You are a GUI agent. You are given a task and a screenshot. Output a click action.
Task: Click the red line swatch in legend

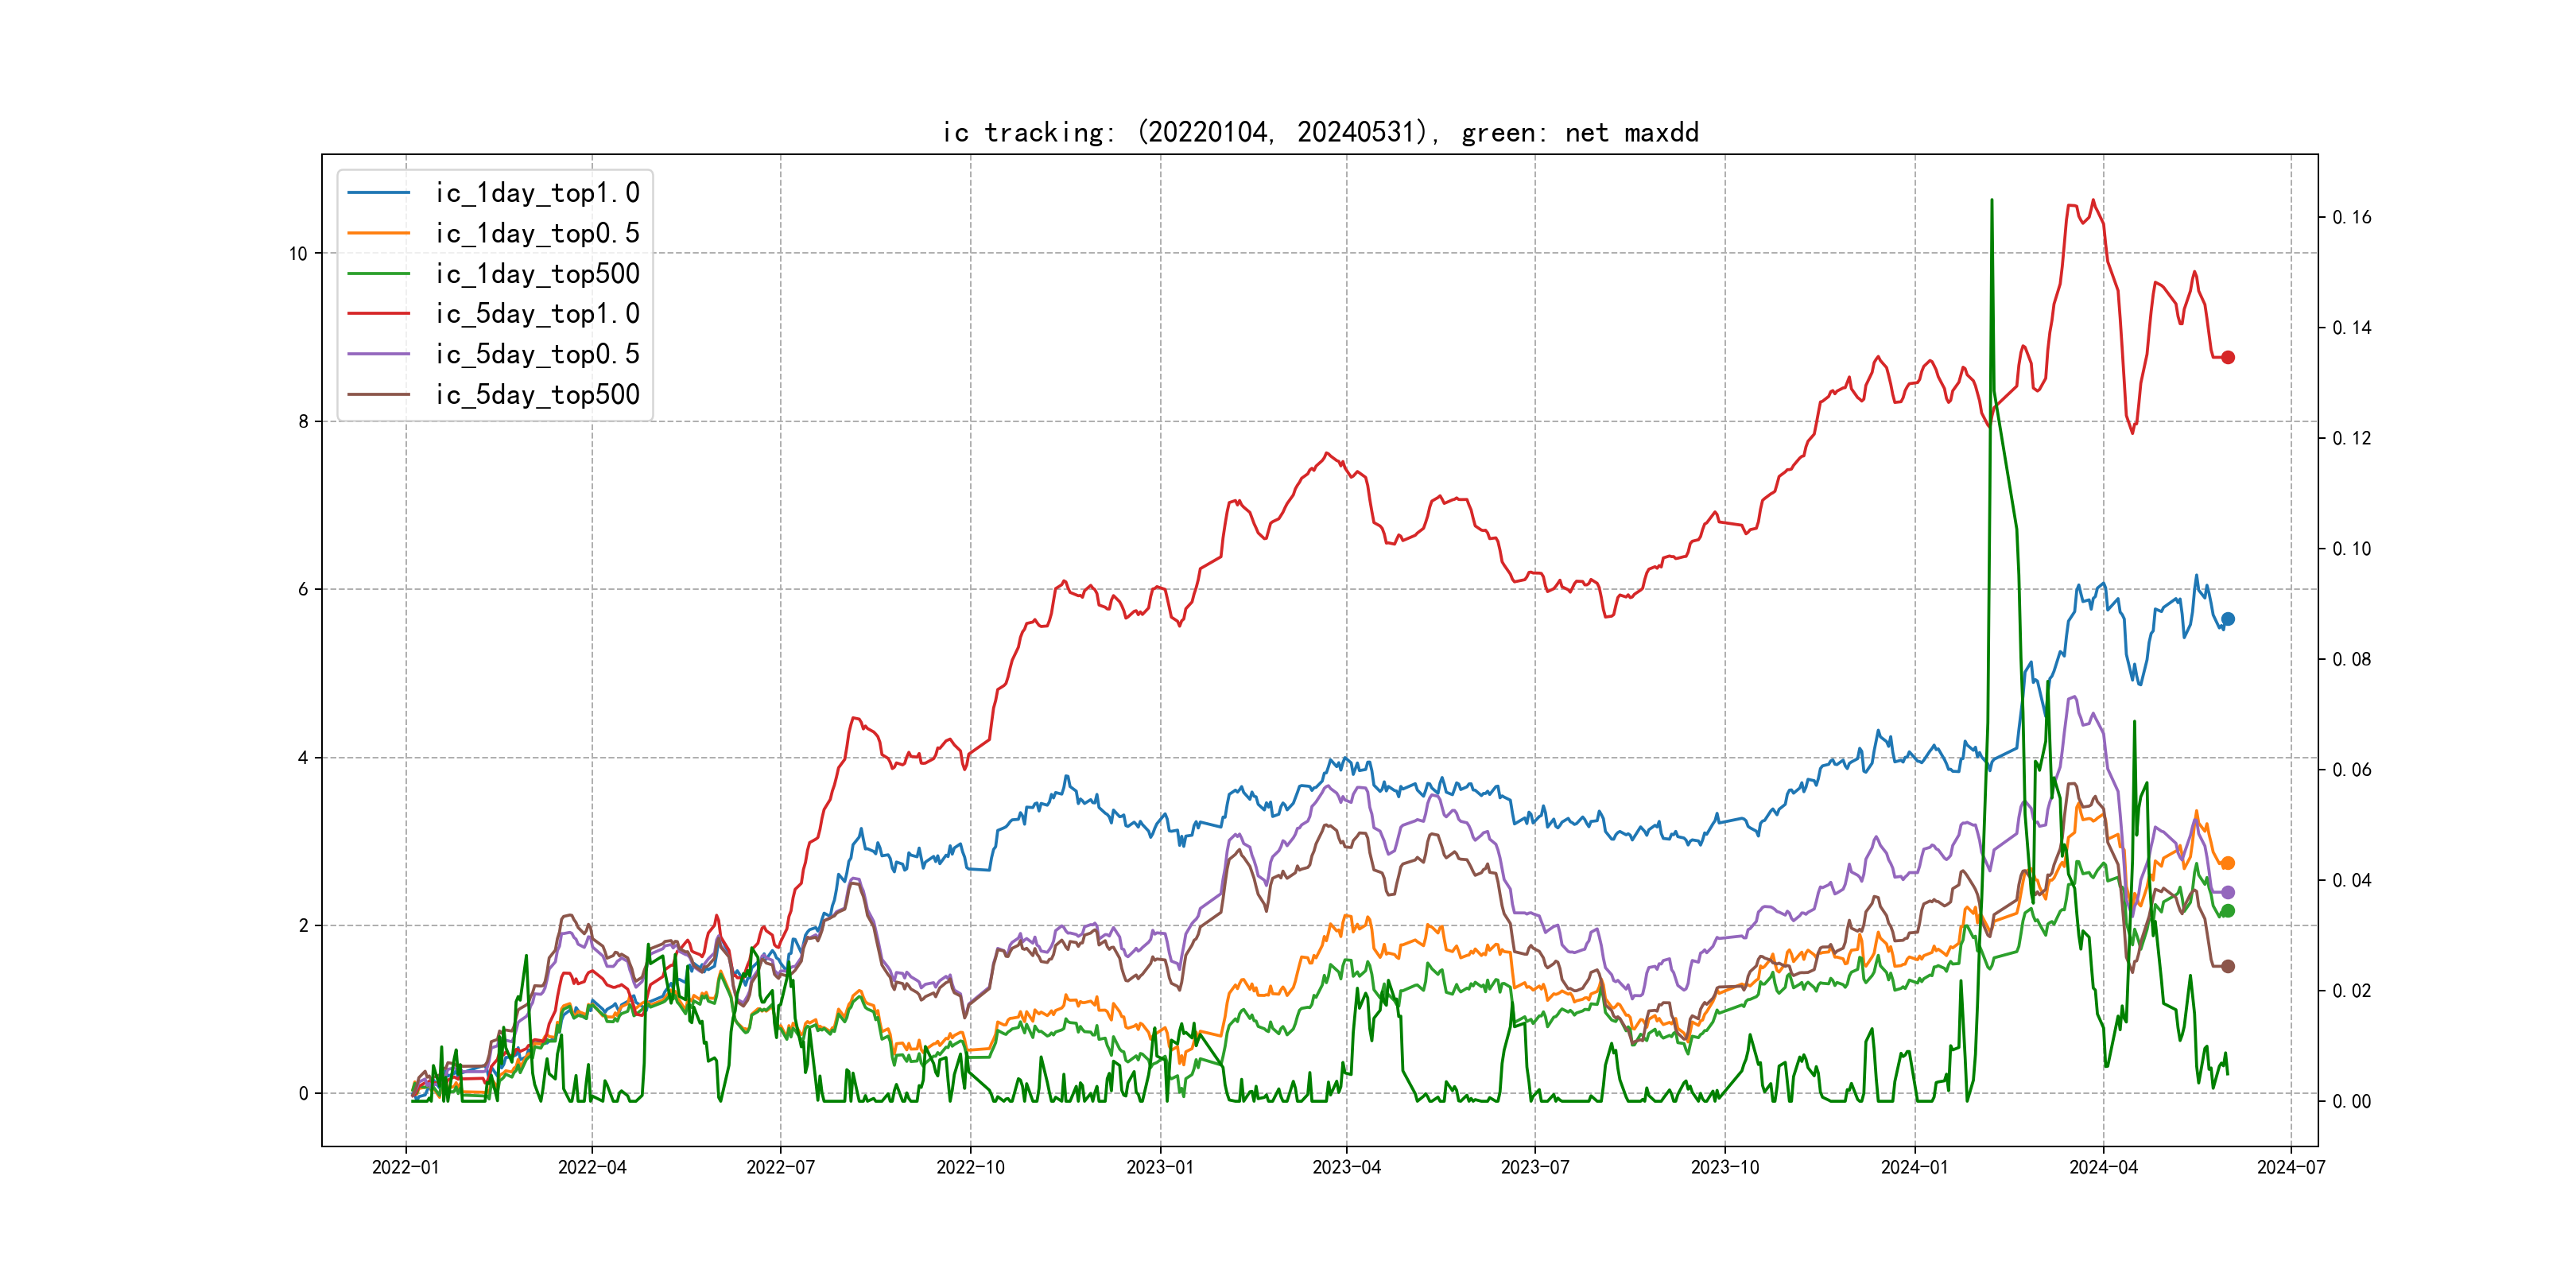pos(378,314)
